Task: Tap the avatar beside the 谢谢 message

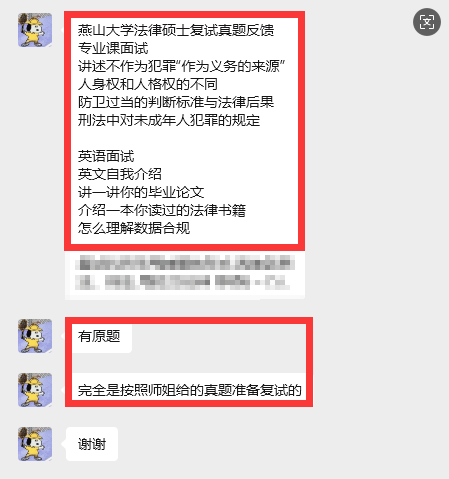Action: point(35,444)
